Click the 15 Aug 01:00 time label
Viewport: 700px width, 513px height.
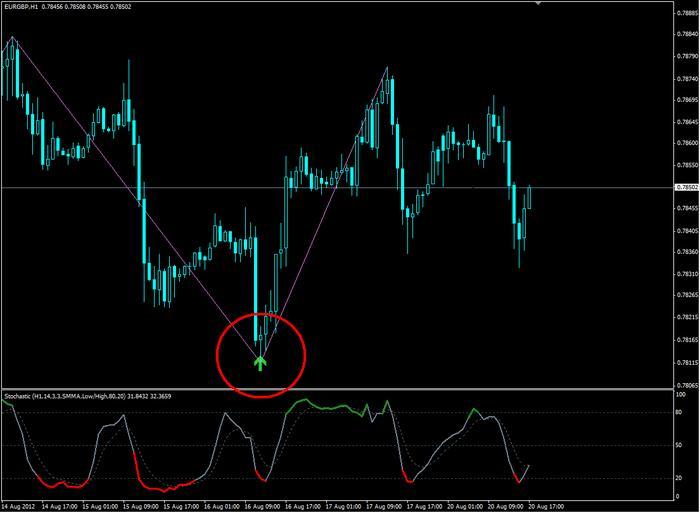click(x=100, y=507)
